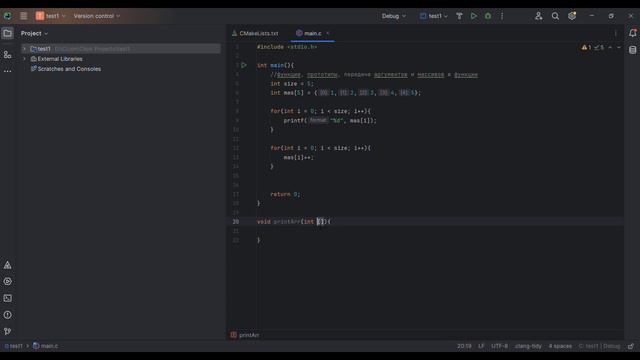Click the cursor position 20:19 indicator

pos(464,346)
